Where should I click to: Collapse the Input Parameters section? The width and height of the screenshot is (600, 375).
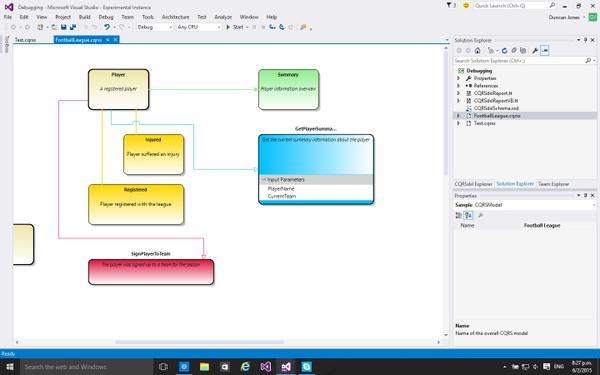[264, 179]
